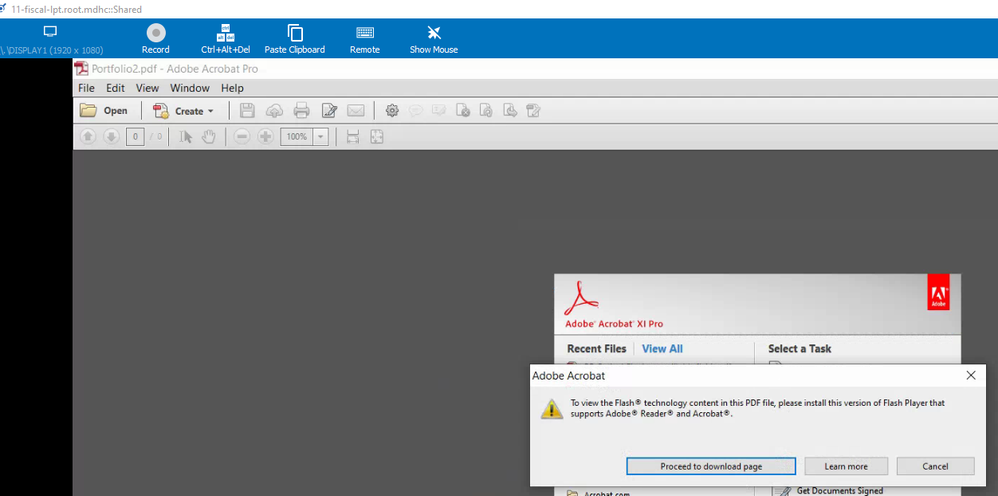Click the fit width scrolling icon
Screen dimensions: 998x496
pyautogui.click(x=353, y=136)
